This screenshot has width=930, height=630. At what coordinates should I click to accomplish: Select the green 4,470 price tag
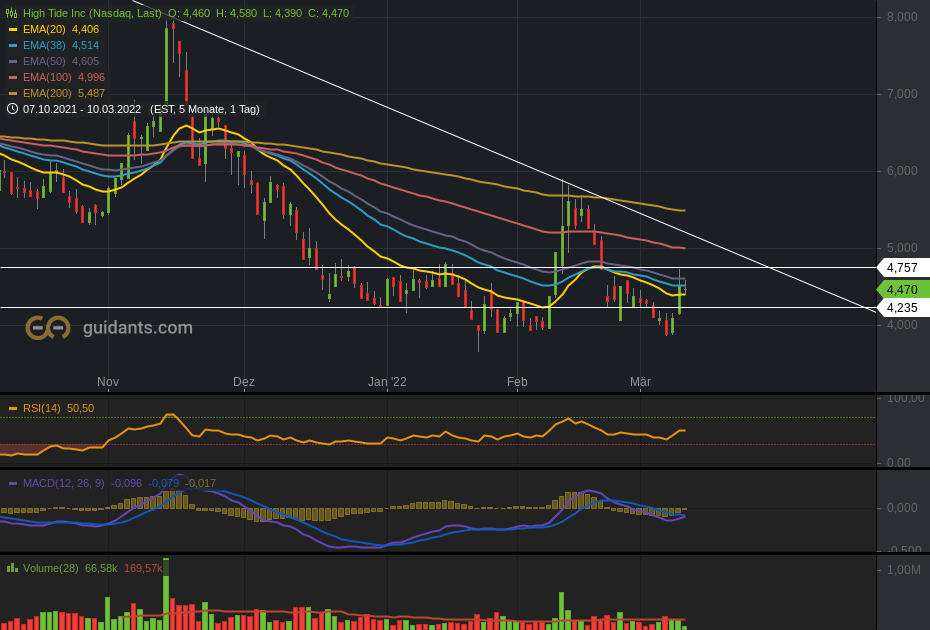[901, 289]
